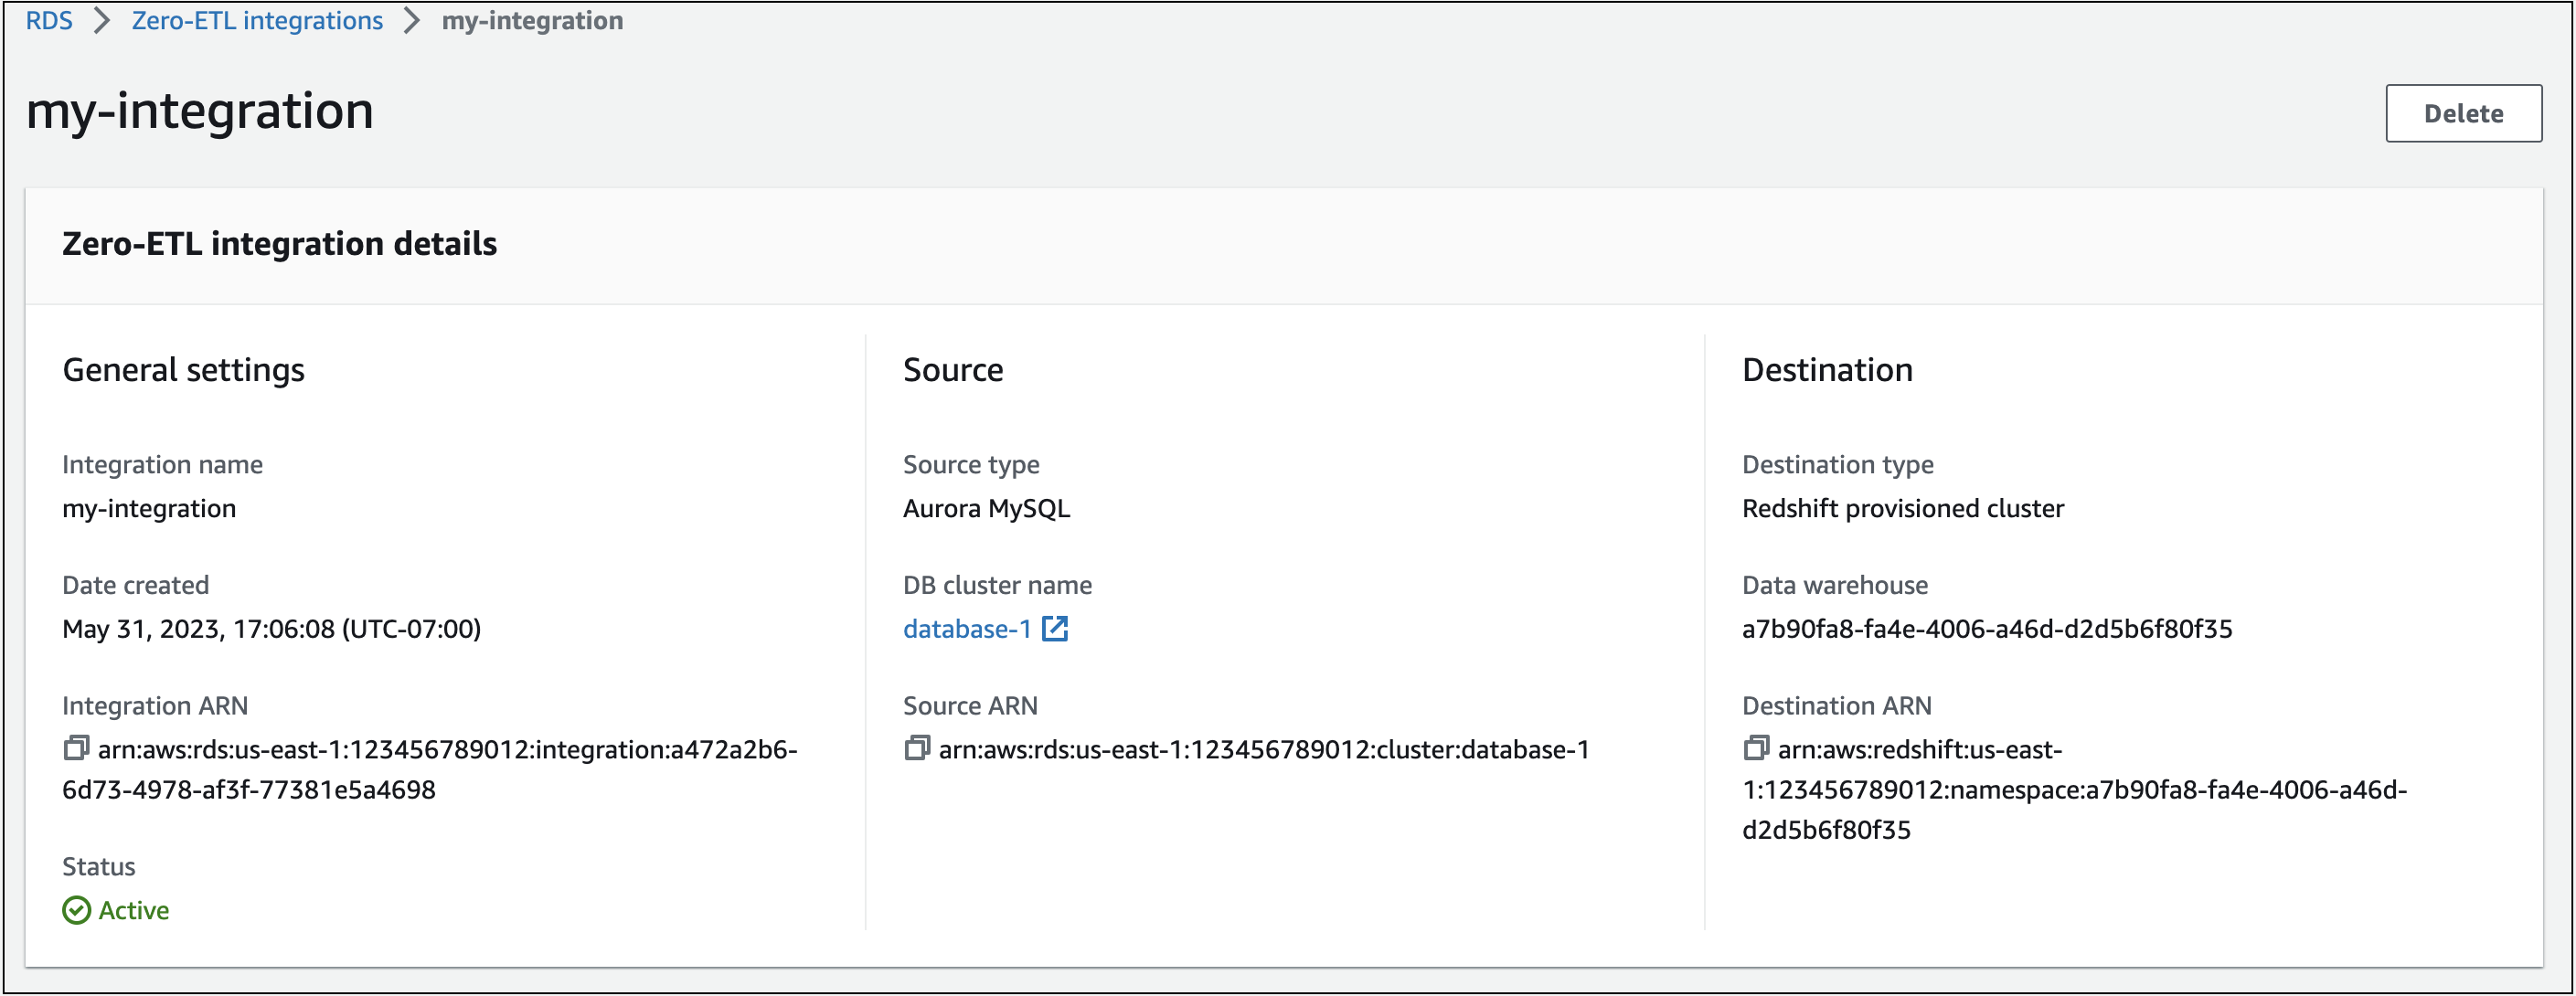Select the Date created timestamp value
The height and width of the screenshot is (996, 2576).
tap(272, 629)
